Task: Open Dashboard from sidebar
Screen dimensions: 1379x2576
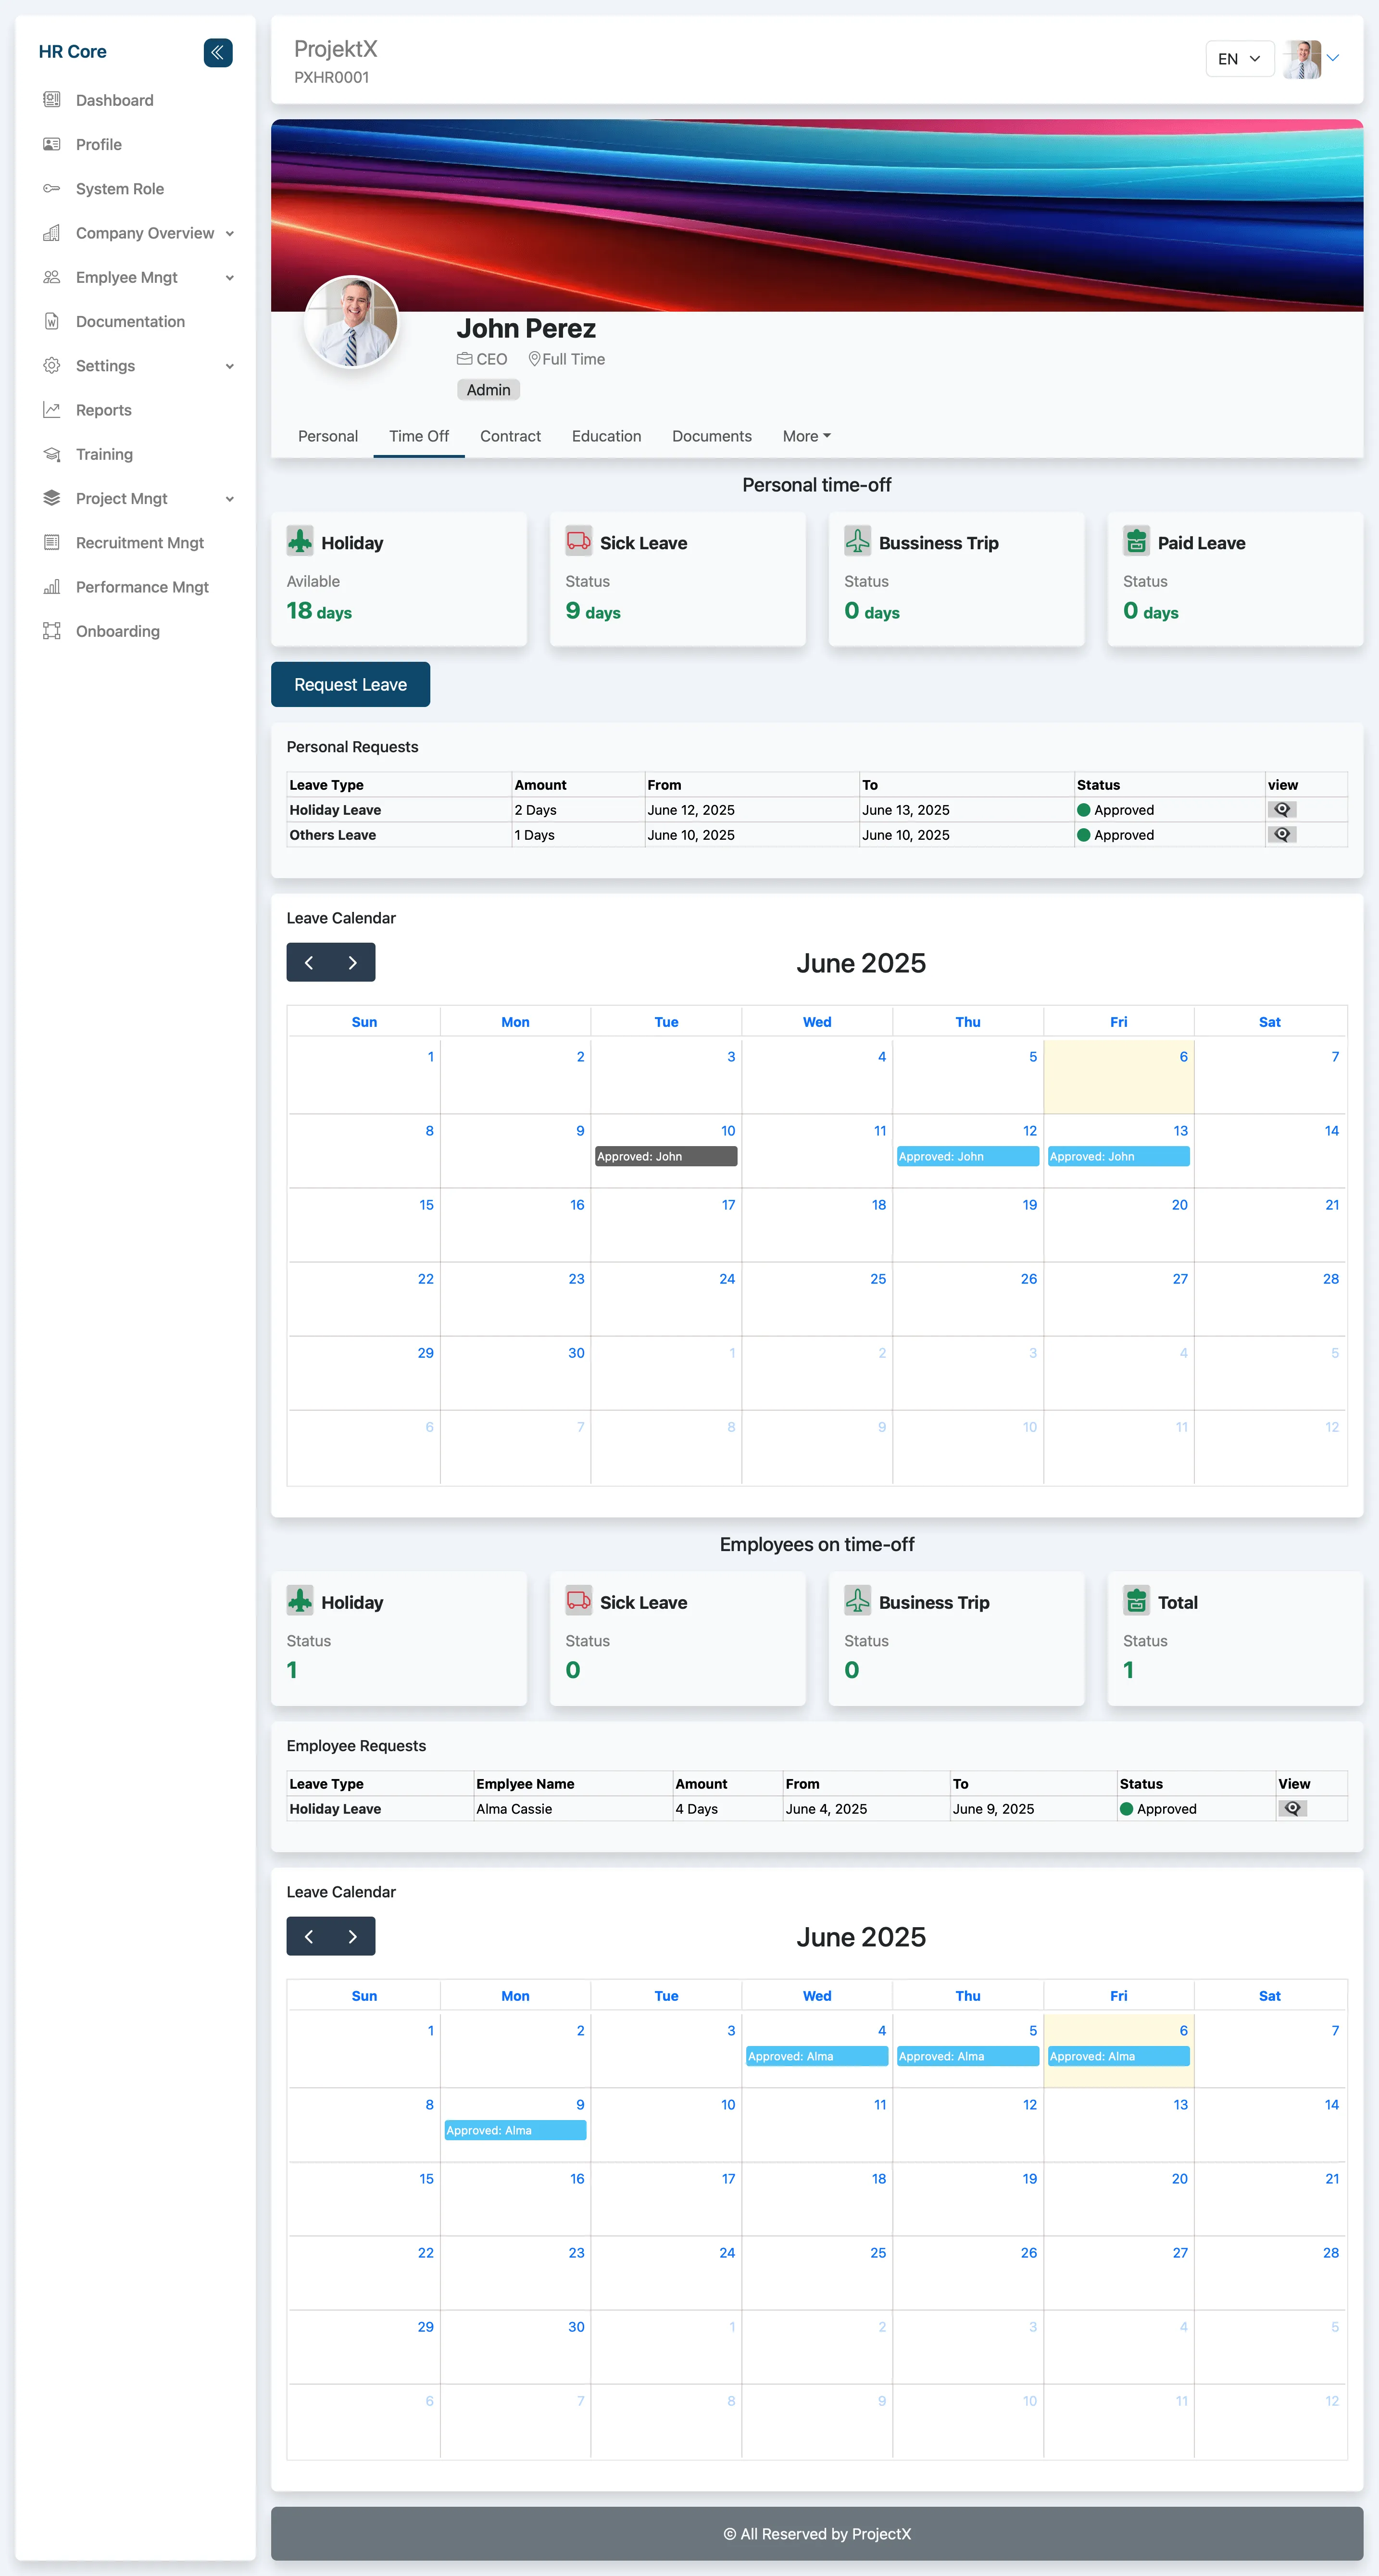Action: [x=114, y=100]
